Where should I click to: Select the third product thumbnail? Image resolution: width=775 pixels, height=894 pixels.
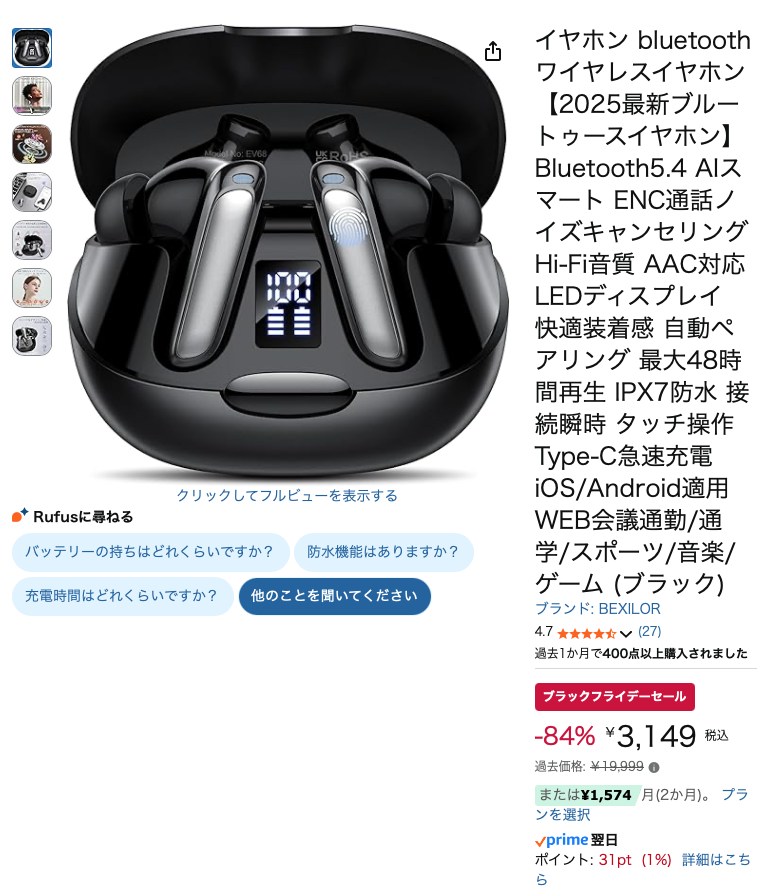tap(32, 144)
